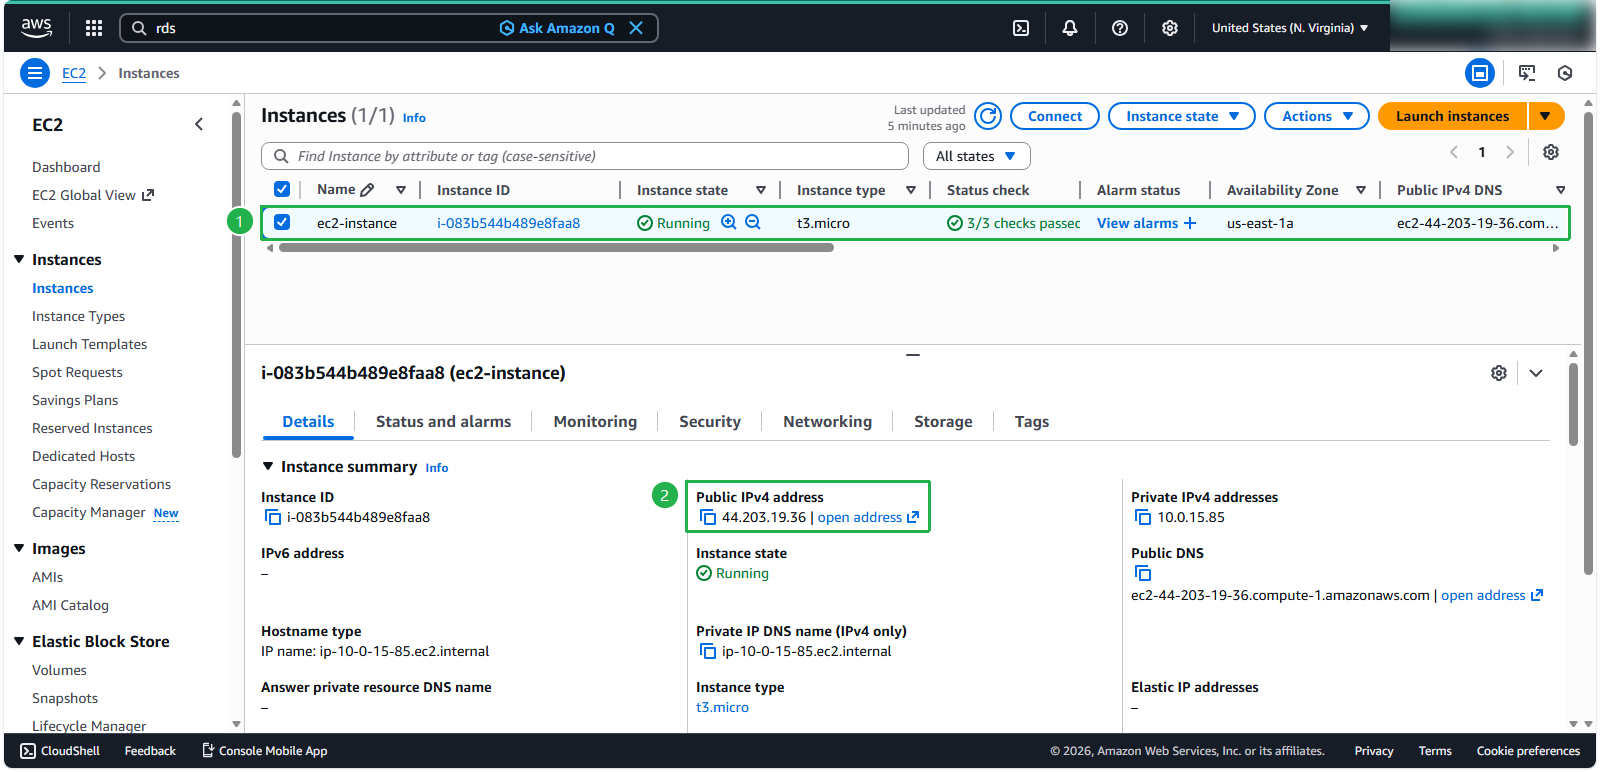Image resolution: width=1600 pixels, height=772 pixels.
Task: Sort by Instance type column arrow
Action: [911, 190]
